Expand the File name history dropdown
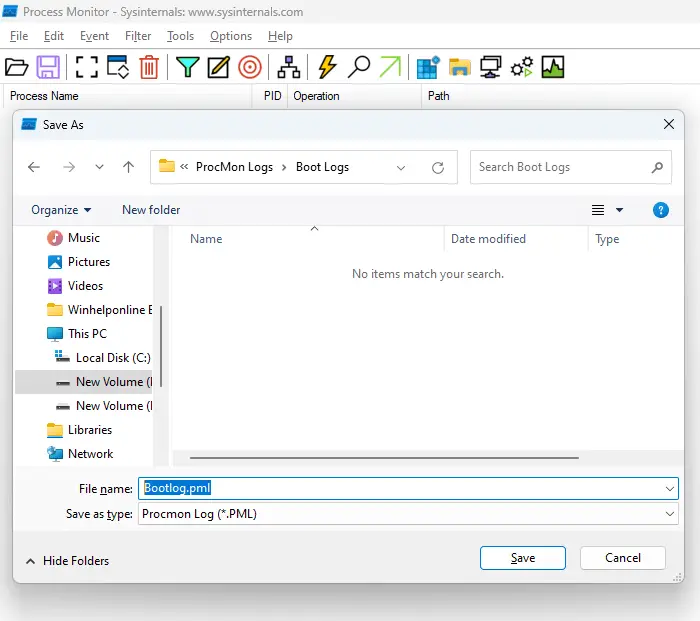 (x=670, y=488)
